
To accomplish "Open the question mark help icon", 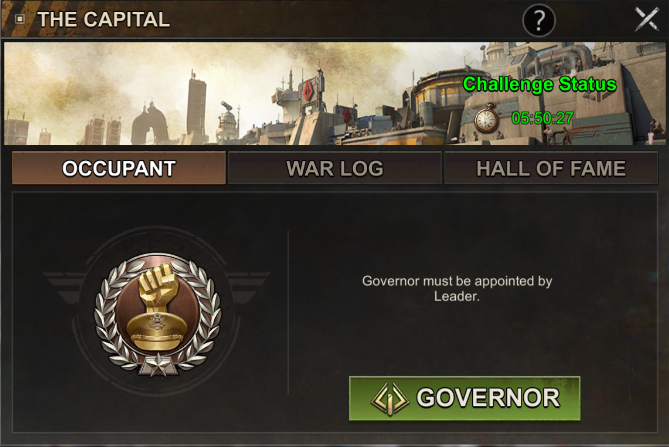I will (x=539, y=20).
